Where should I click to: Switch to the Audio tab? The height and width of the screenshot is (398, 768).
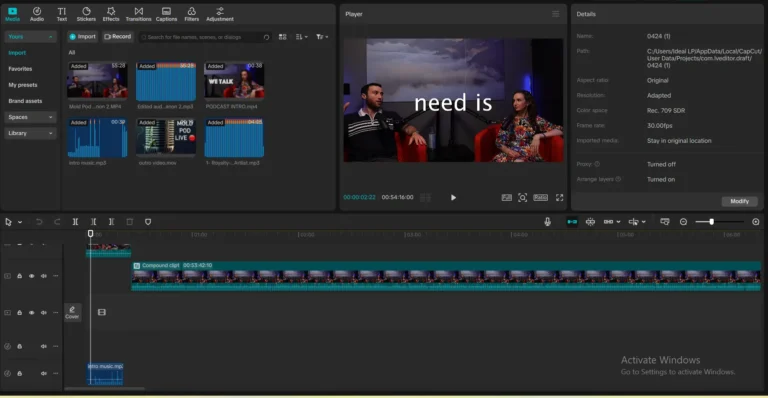pyautogui.click(x=37, y=14)
